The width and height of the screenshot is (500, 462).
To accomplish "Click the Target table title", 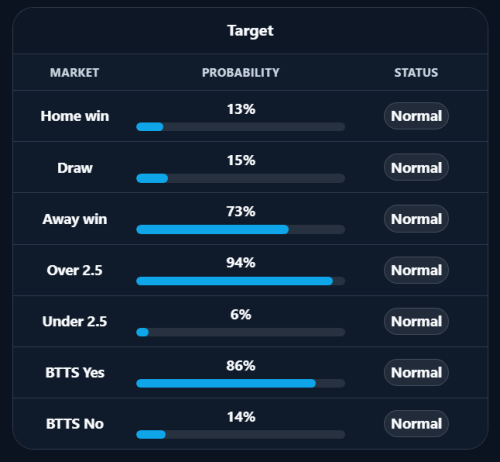I will click(250, 31).
